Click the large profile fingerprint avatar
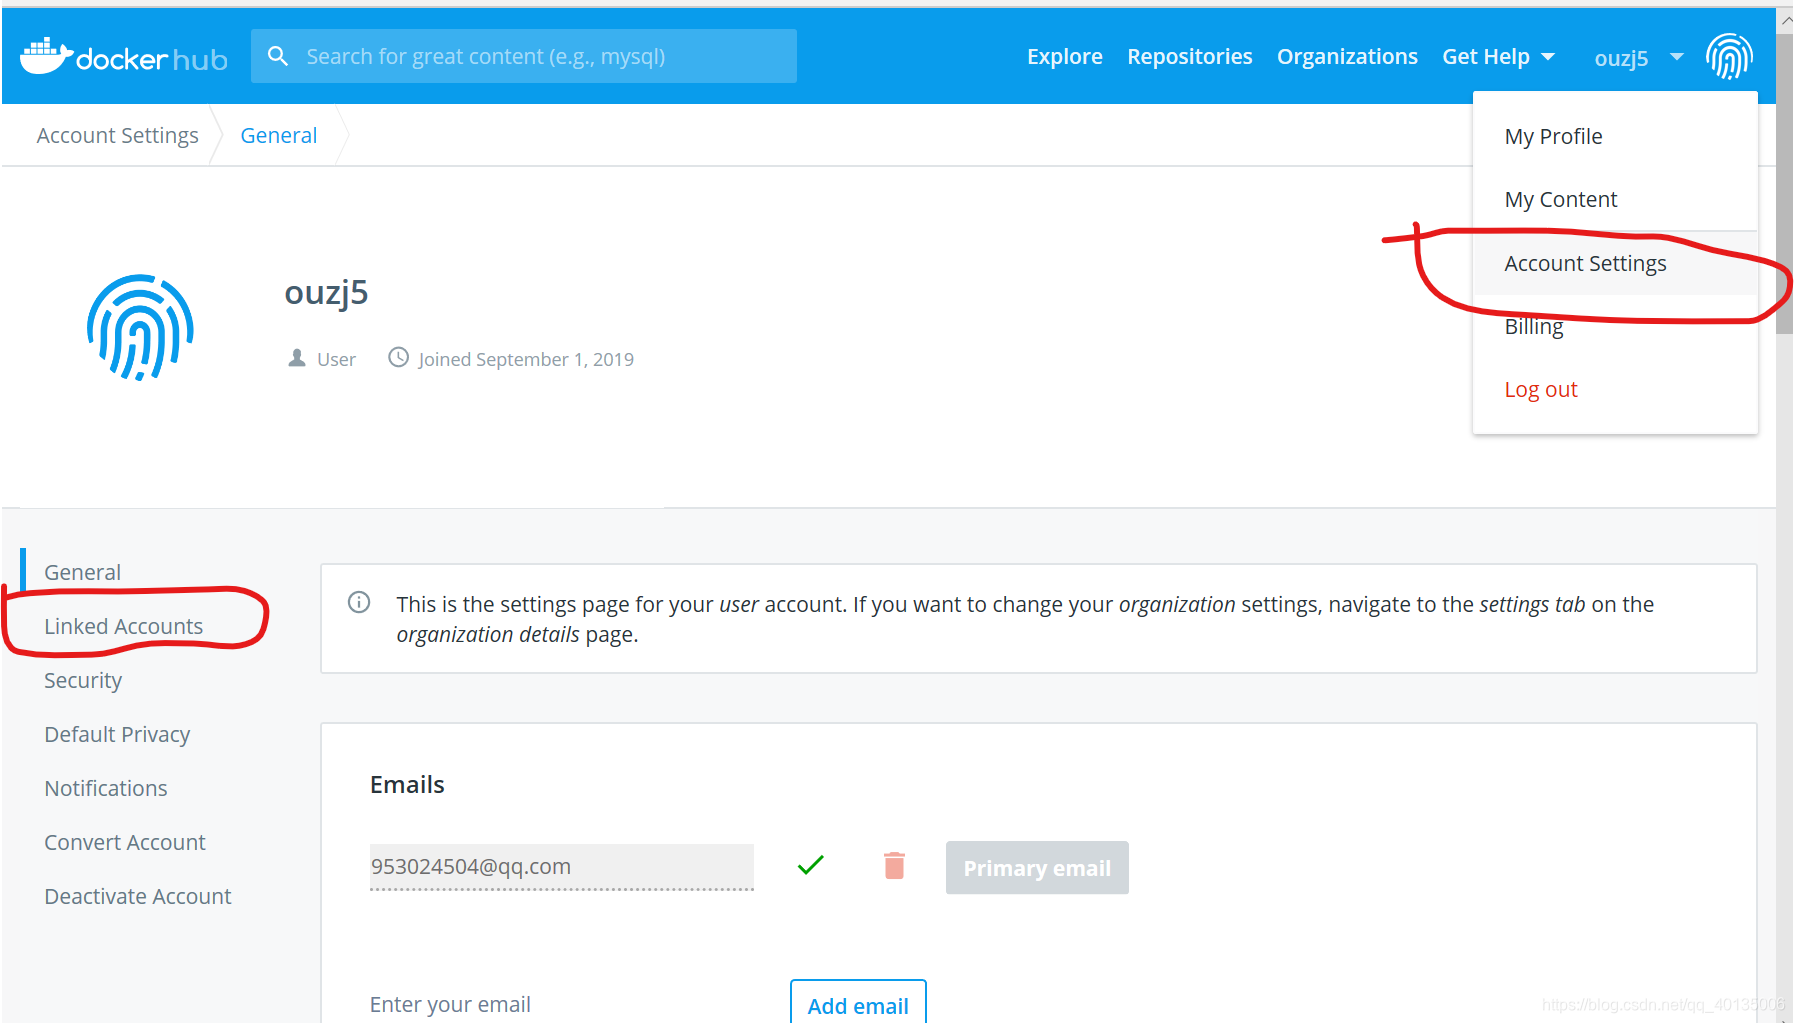The height and width of the screenshot is (1023, 1795). tap(140, 327)
